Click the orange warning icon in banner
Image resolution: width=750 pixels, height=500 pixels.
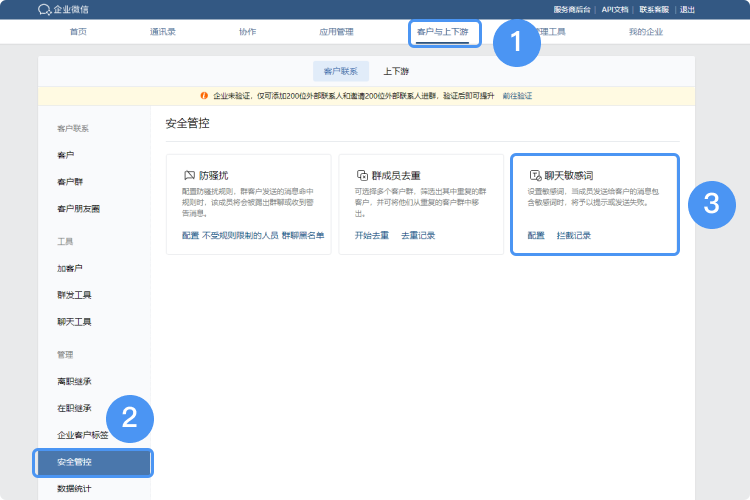204,96
